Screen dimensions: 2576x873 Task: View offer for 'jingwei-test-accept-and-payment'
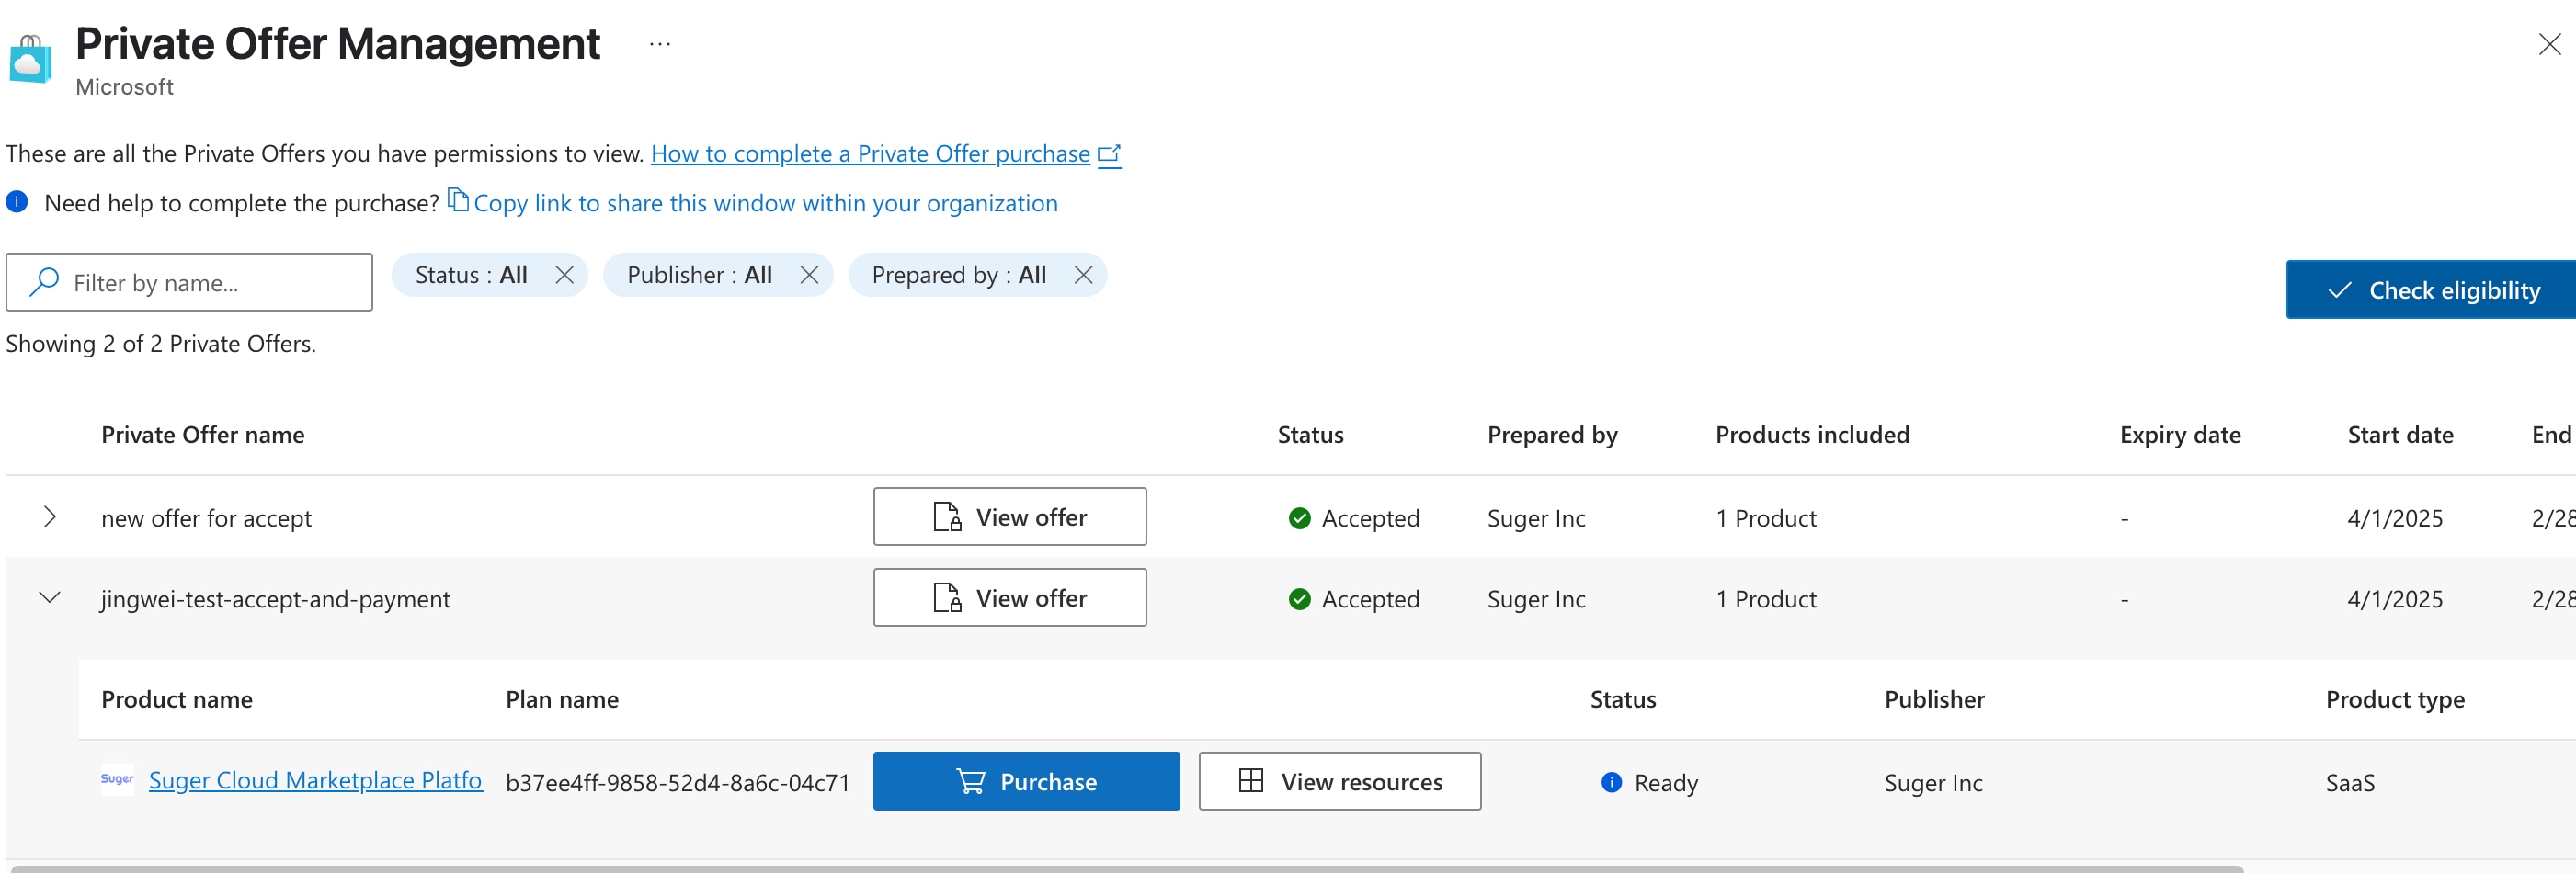click(1010, 598)
